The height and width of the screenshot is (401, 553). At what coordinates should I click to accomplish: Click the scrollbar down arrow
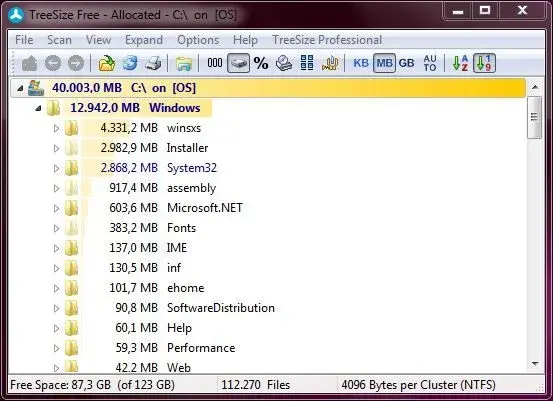tap(535, 364)
